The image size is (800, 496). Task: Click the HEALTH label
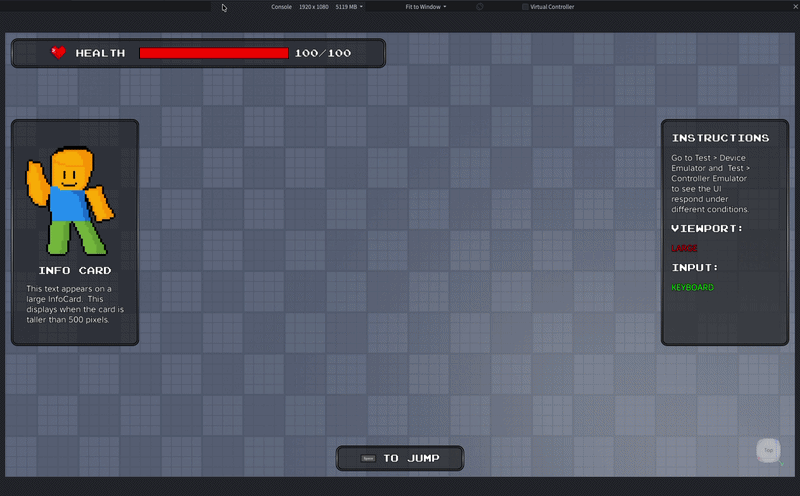coord(100,53)
